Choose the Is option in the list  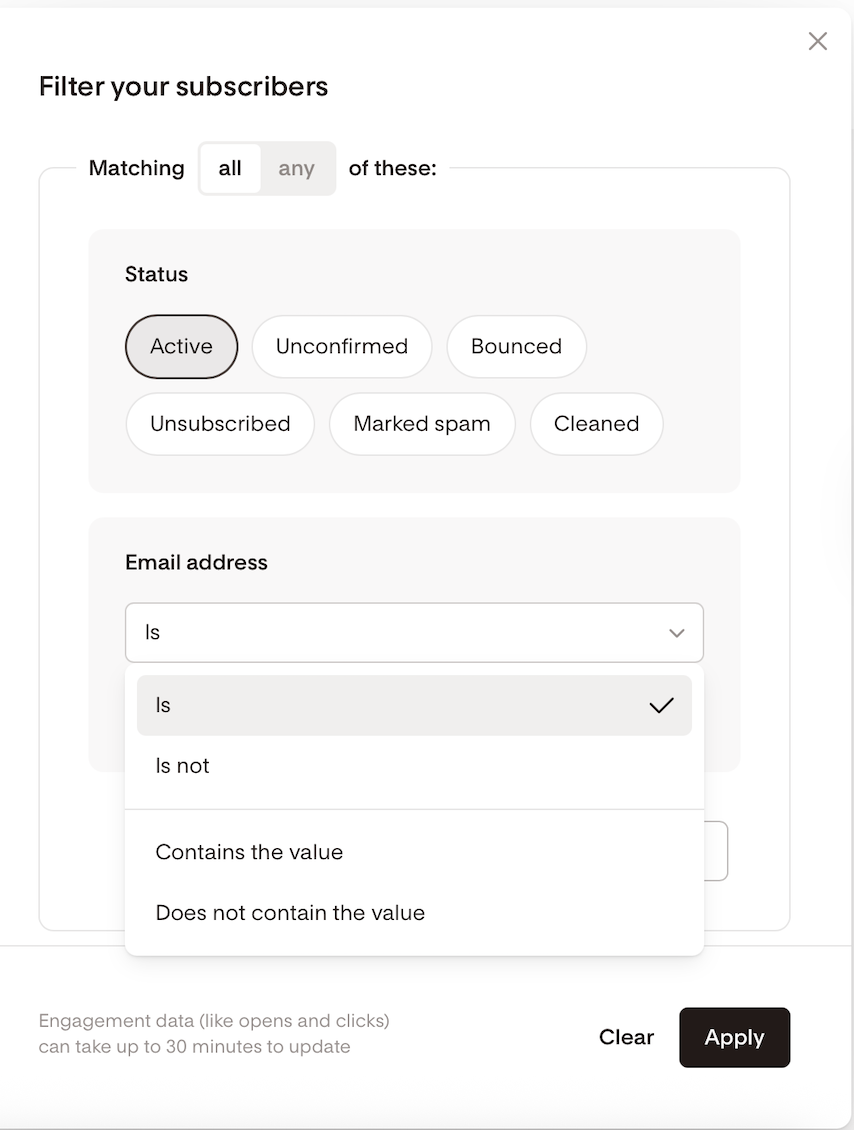[x=414, y=706]
